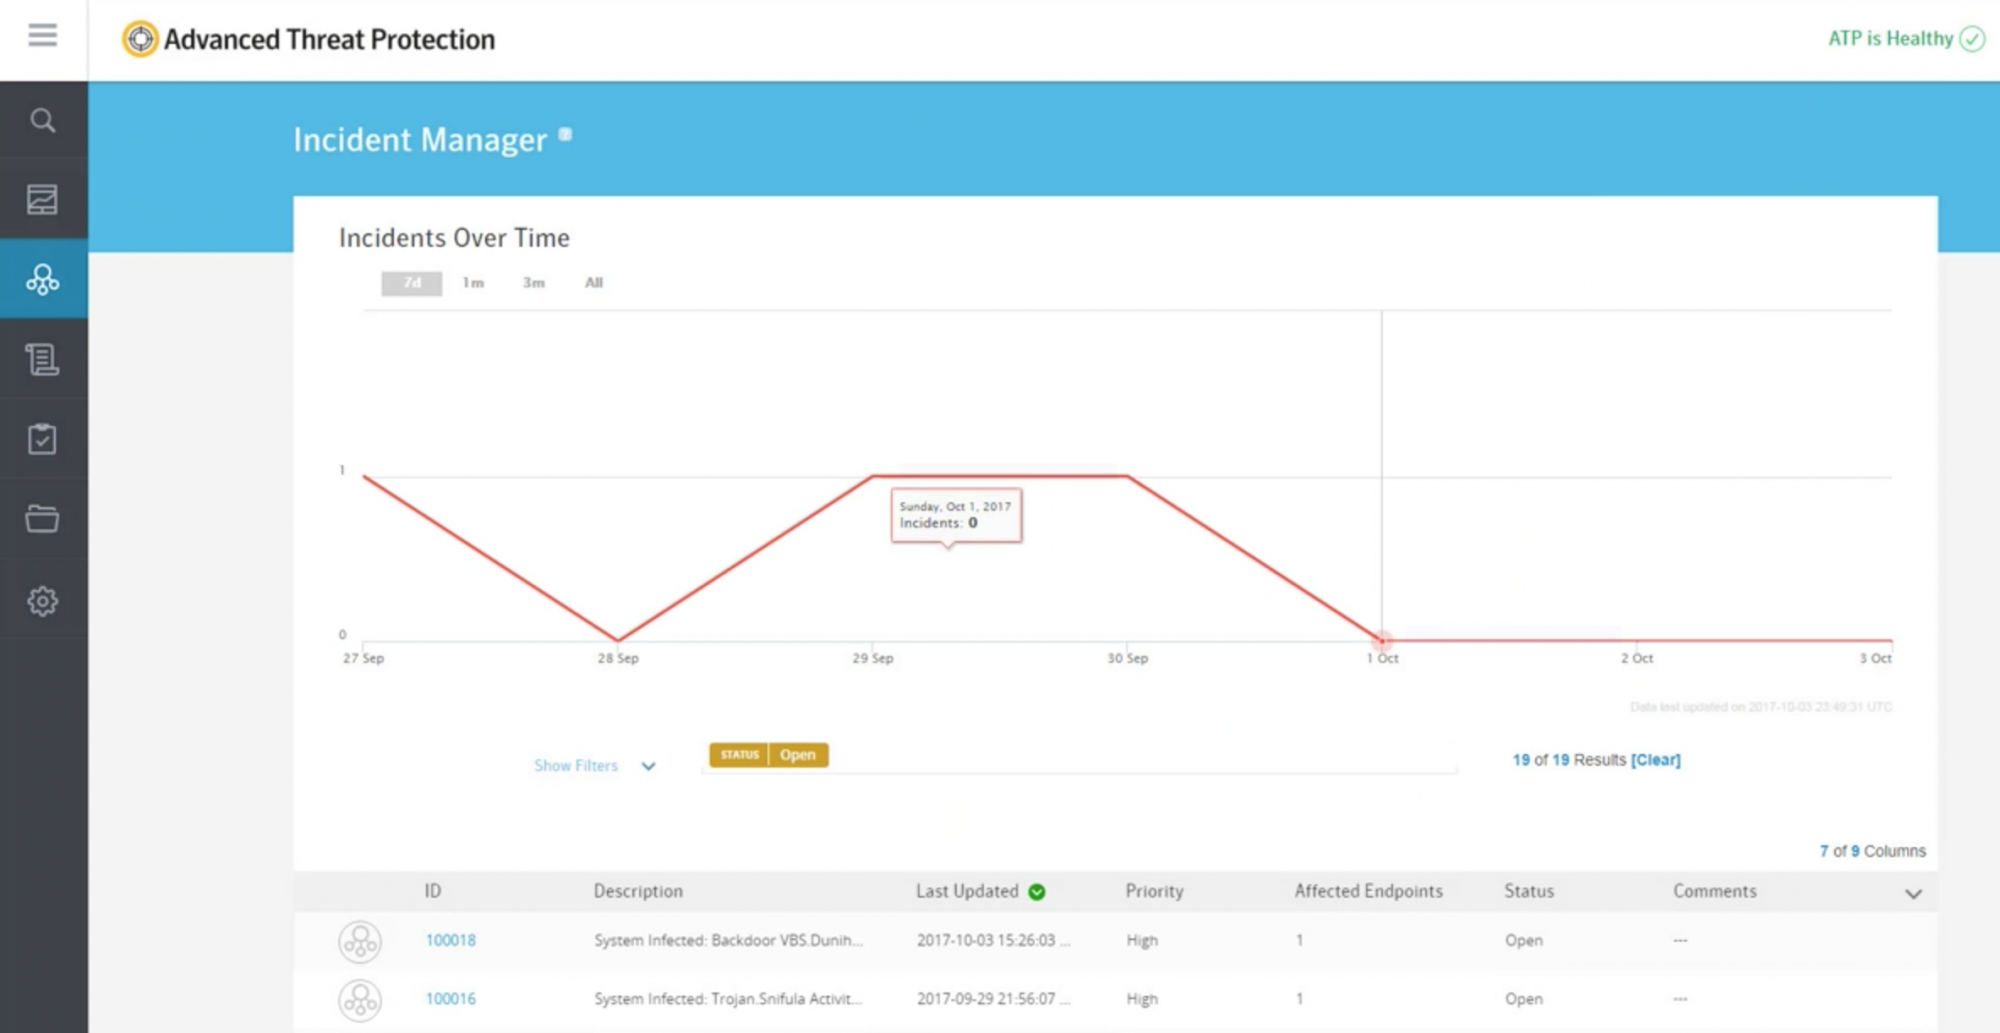Select the Incident Manager biohazard sidebar icon

pyautogui.click(x=42, y=279)
